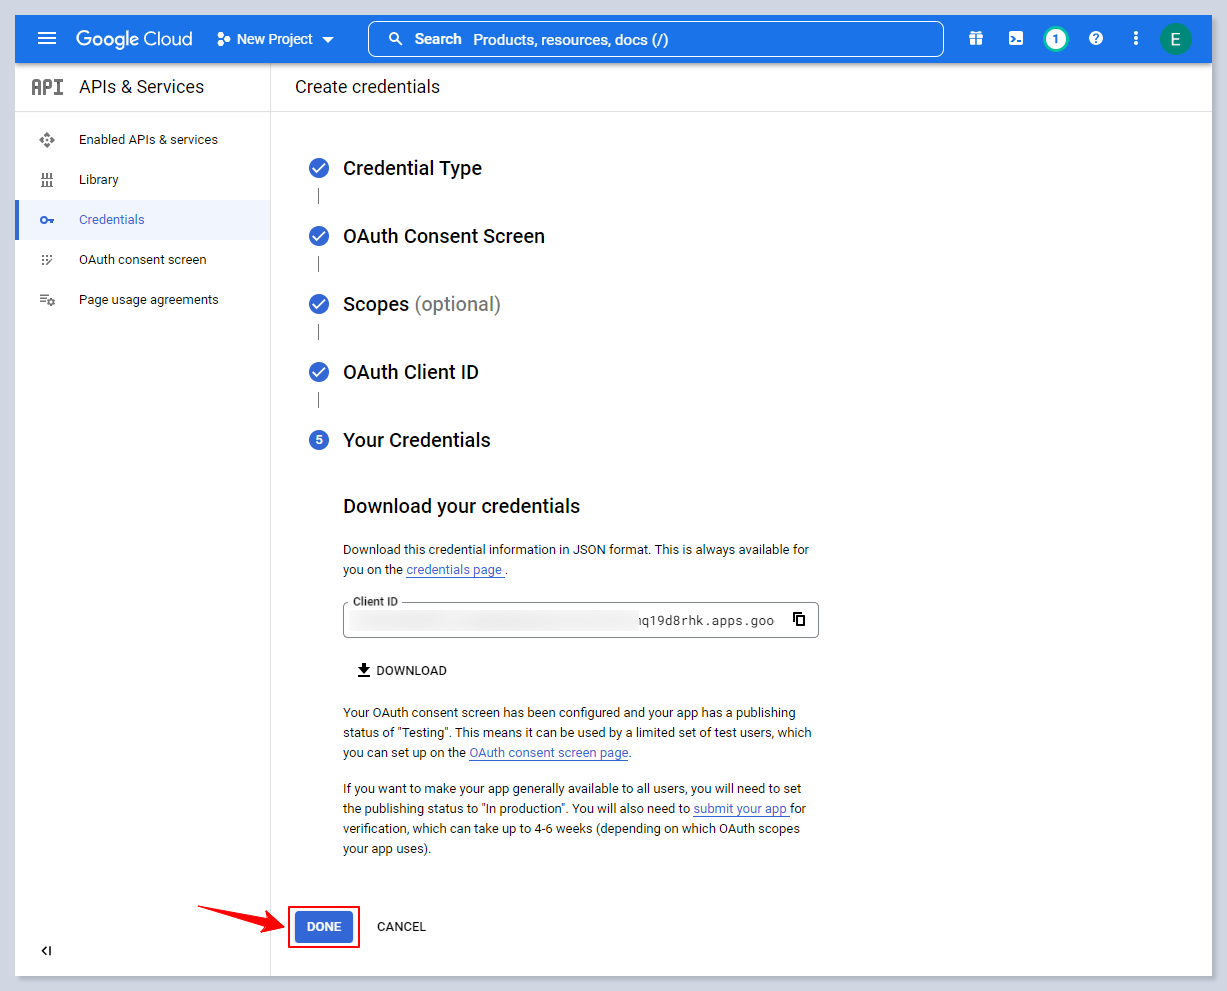
Task: Click the Your Credentials step heading
Action: pos(417,440)
